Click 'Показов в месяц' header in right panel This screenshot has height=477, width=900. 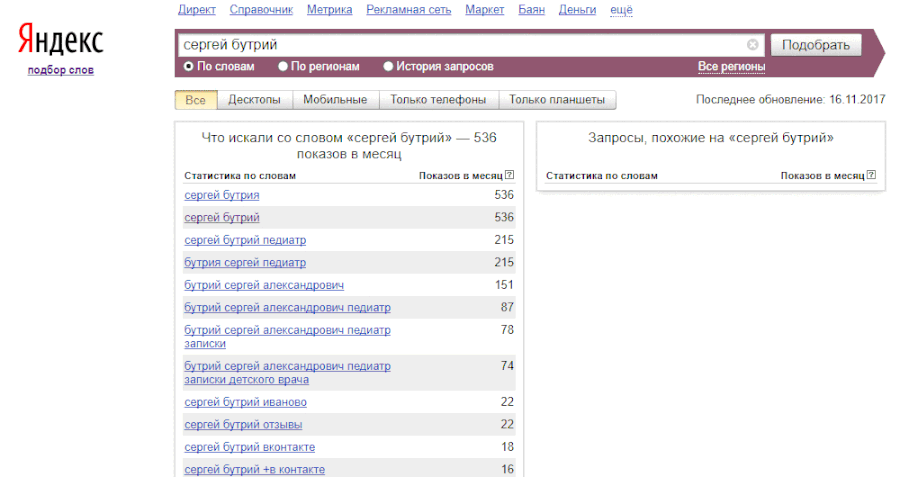(x=823, y=176)
